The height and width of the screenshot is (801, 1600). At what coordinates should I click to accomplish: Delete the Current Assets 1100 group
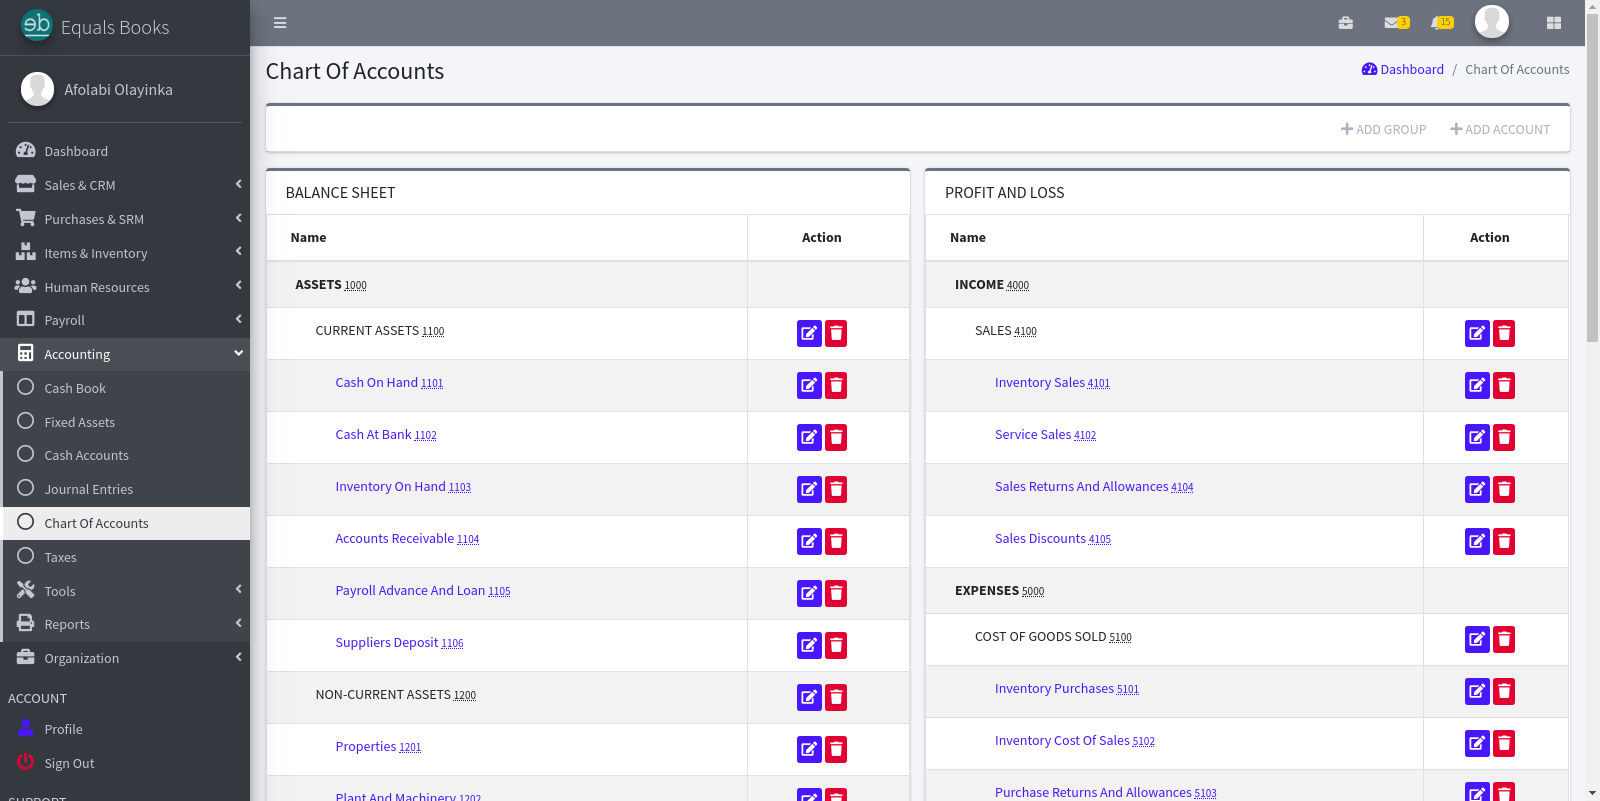[x=836, y=333]
